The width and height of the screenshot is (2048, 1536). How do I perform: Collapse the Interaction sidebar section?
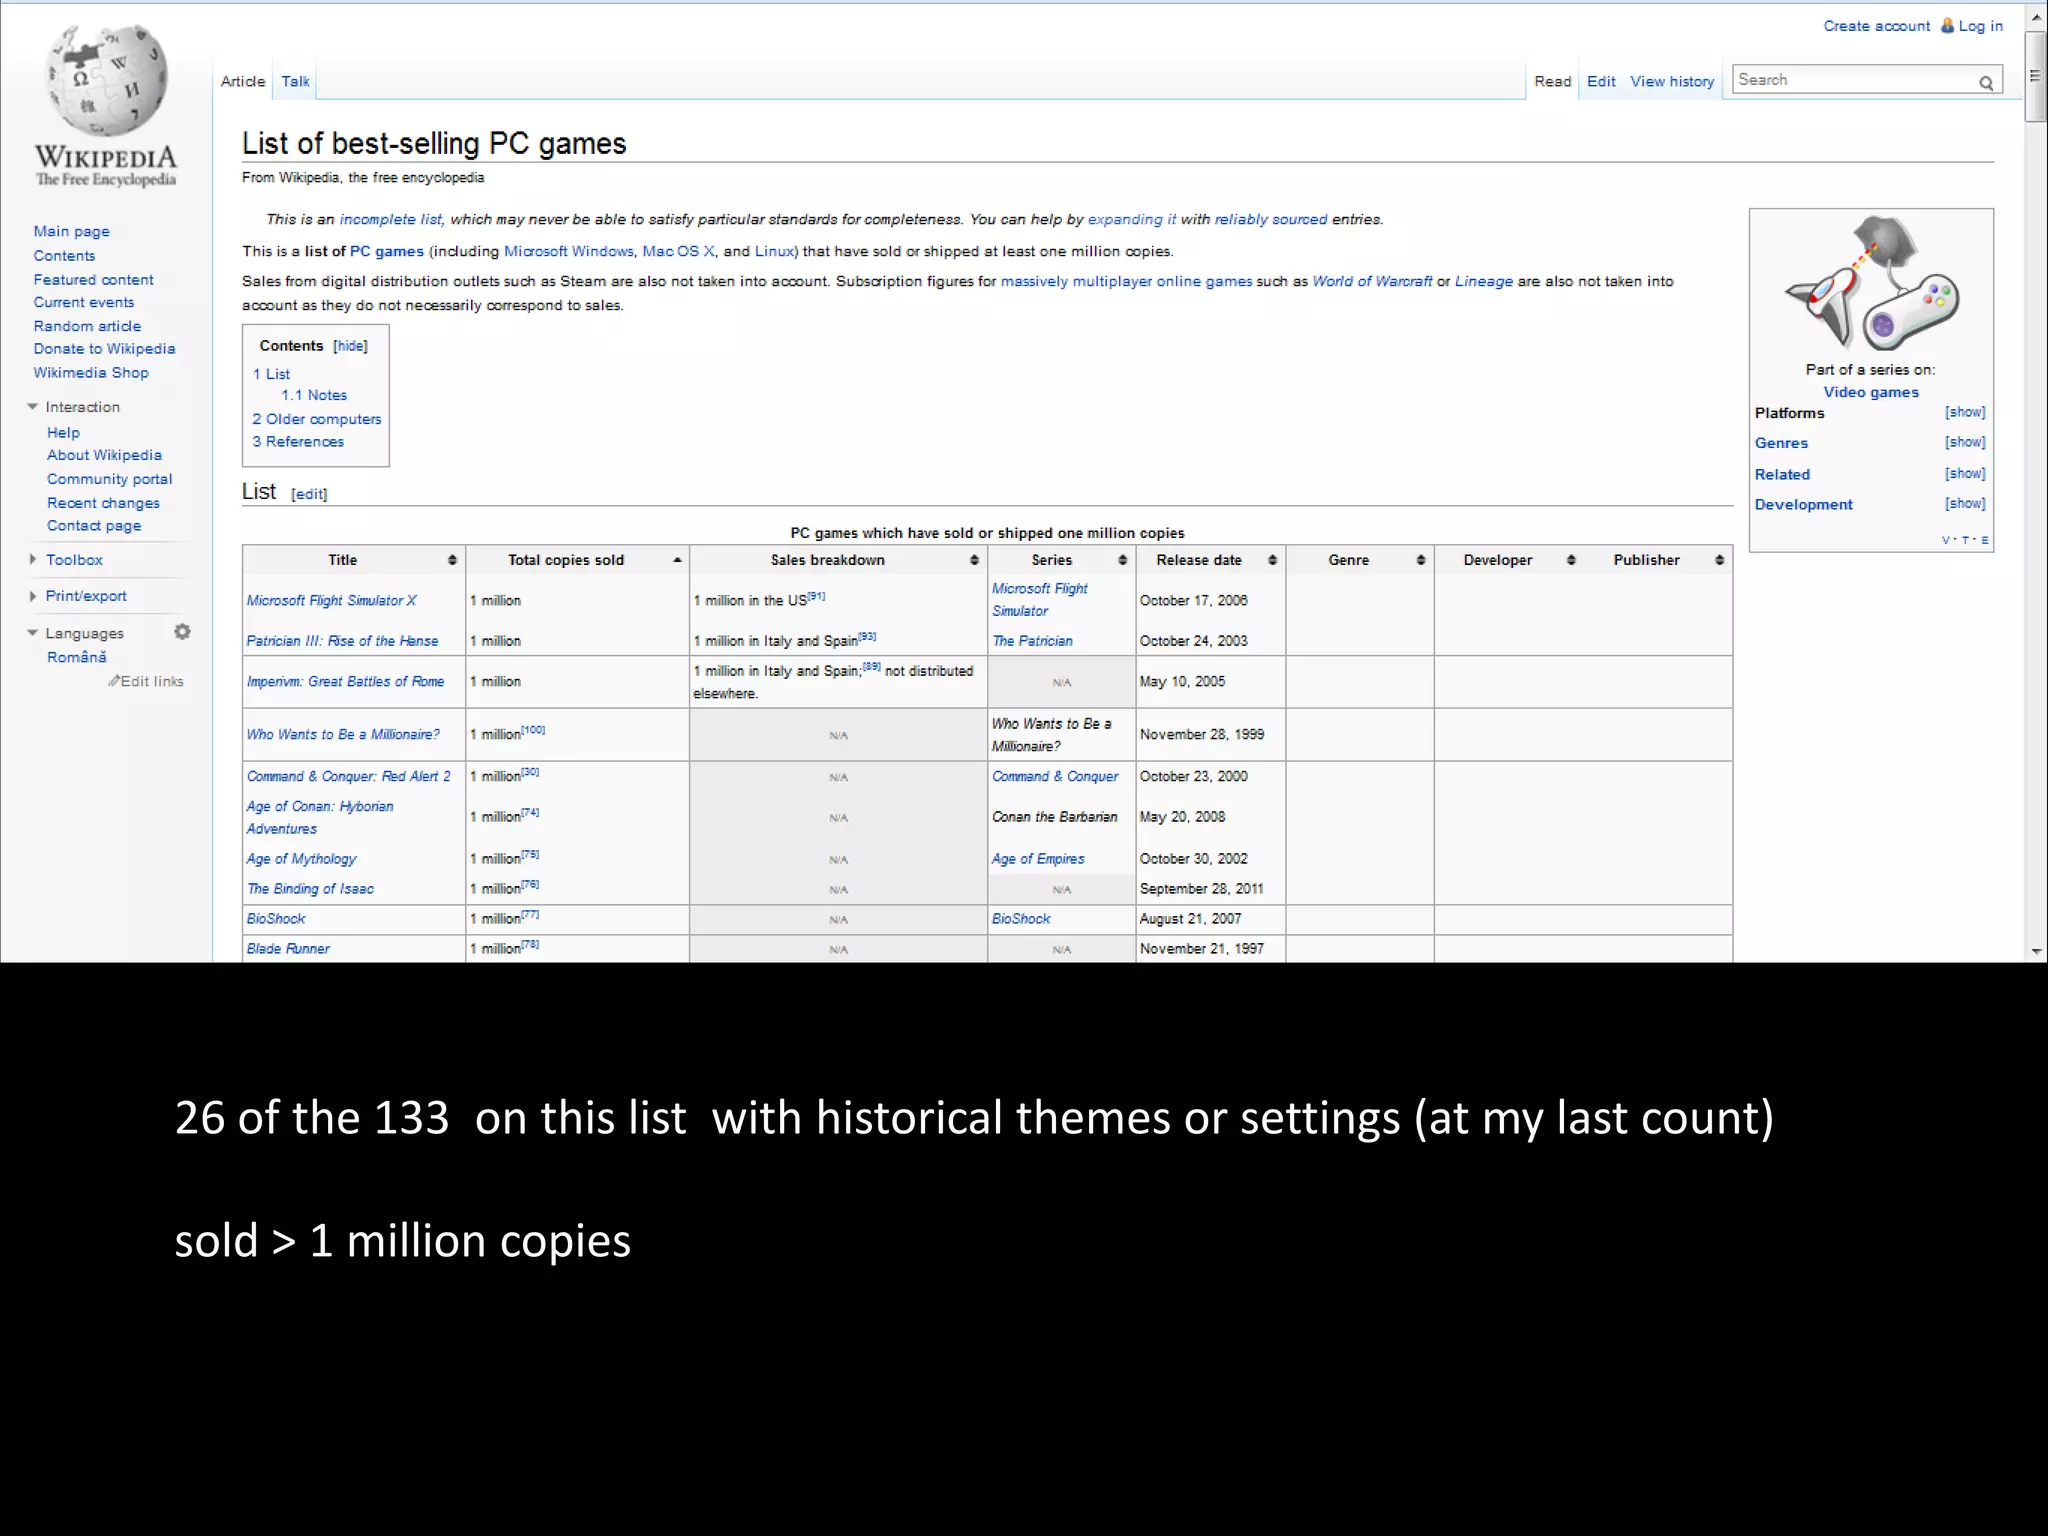coord(32,407)
